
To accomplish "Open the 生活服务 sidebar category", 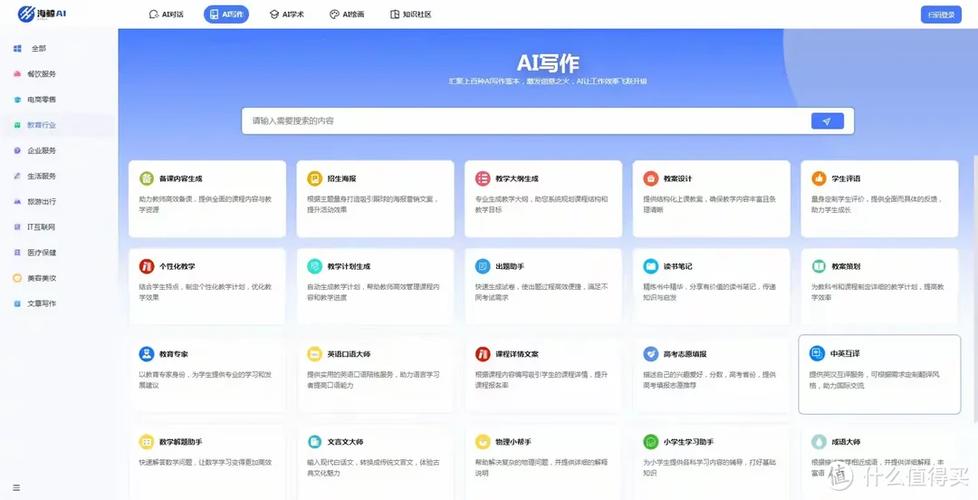I will point(35,176).
